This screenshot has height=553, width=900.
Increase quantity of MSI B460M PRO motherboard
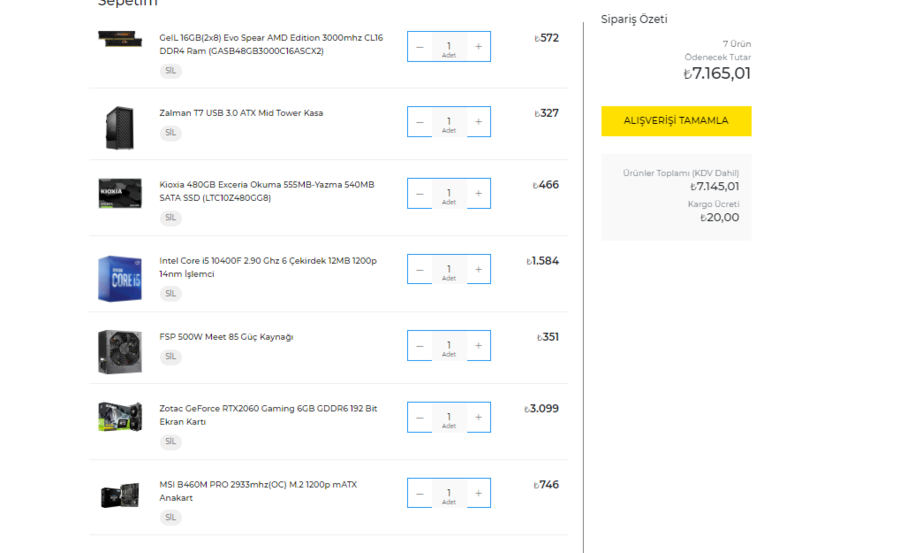pos(478,493)
